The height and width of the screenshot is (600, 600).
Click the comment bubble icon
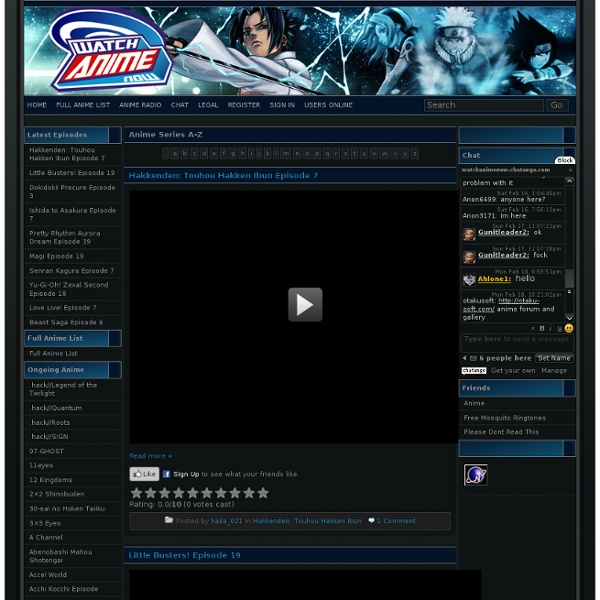(371, 520)
